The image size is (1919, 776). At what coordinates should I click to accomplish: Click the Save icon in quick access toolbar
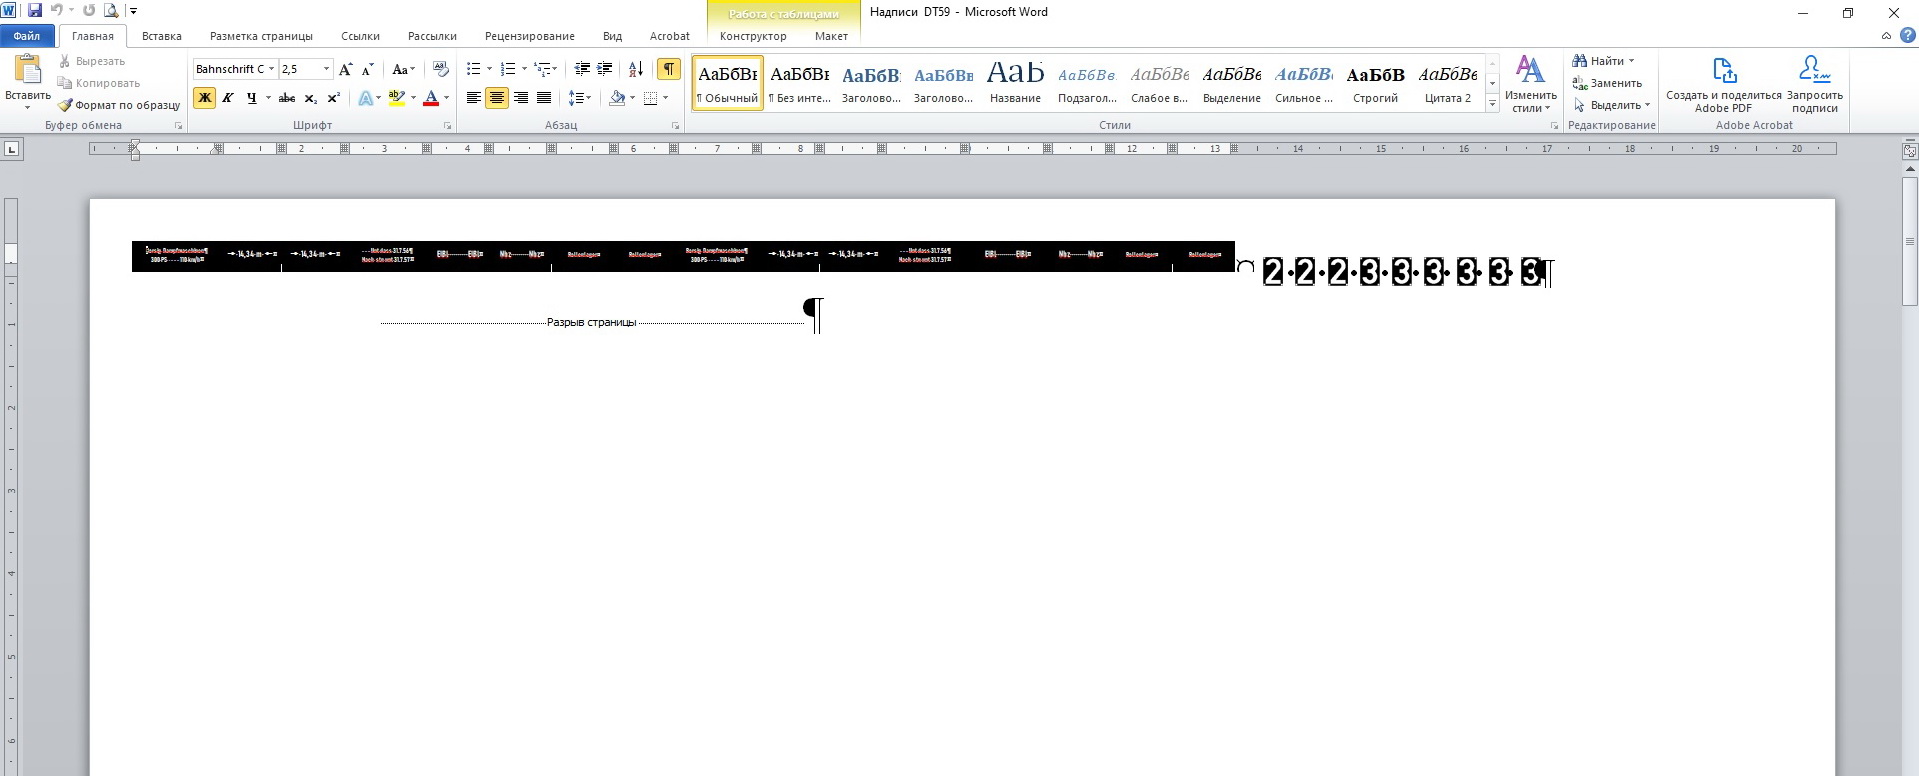point(35,11)
